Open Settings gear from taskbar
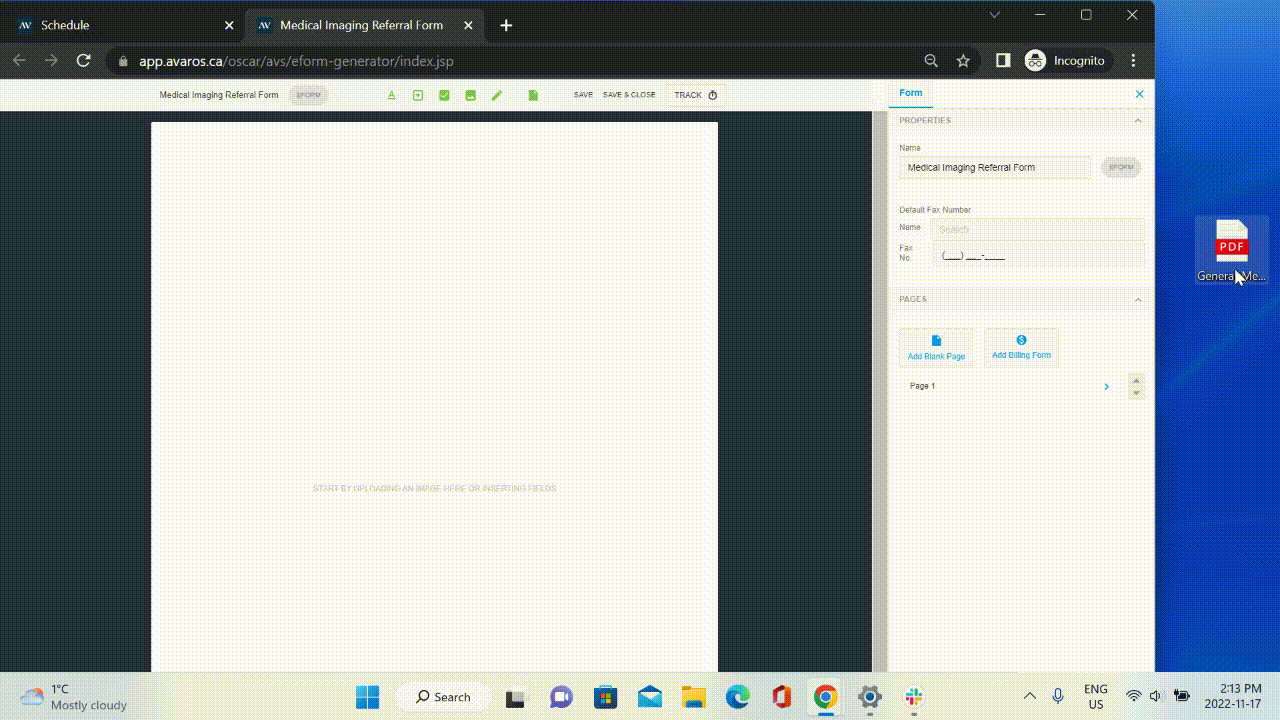This screenshot has height=720, width=1280. [870, 697]
